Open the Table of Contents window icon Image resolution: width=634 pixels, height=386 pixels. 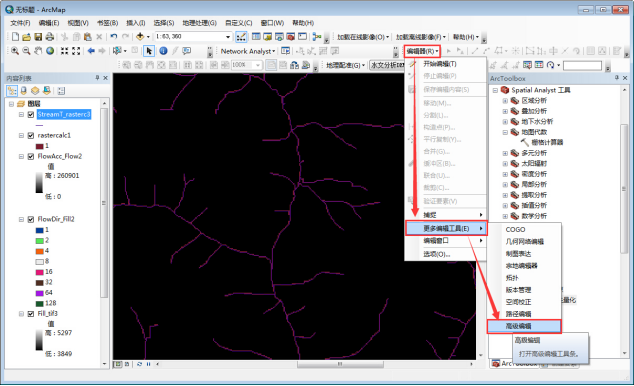256,37
